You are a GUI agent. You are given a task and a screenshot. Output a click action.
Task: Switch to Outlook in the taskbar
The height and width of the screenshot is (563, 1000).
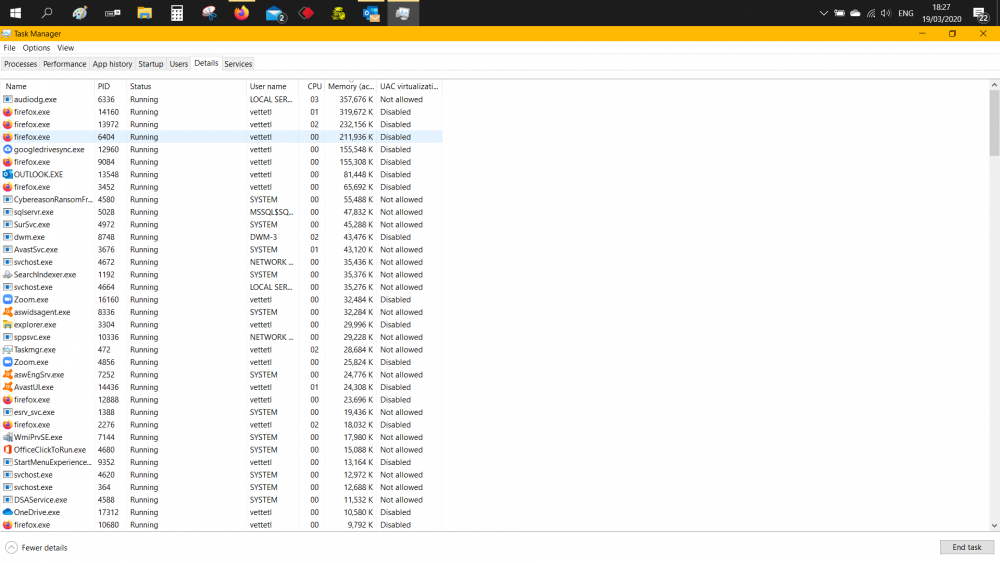tap(371, 13)
